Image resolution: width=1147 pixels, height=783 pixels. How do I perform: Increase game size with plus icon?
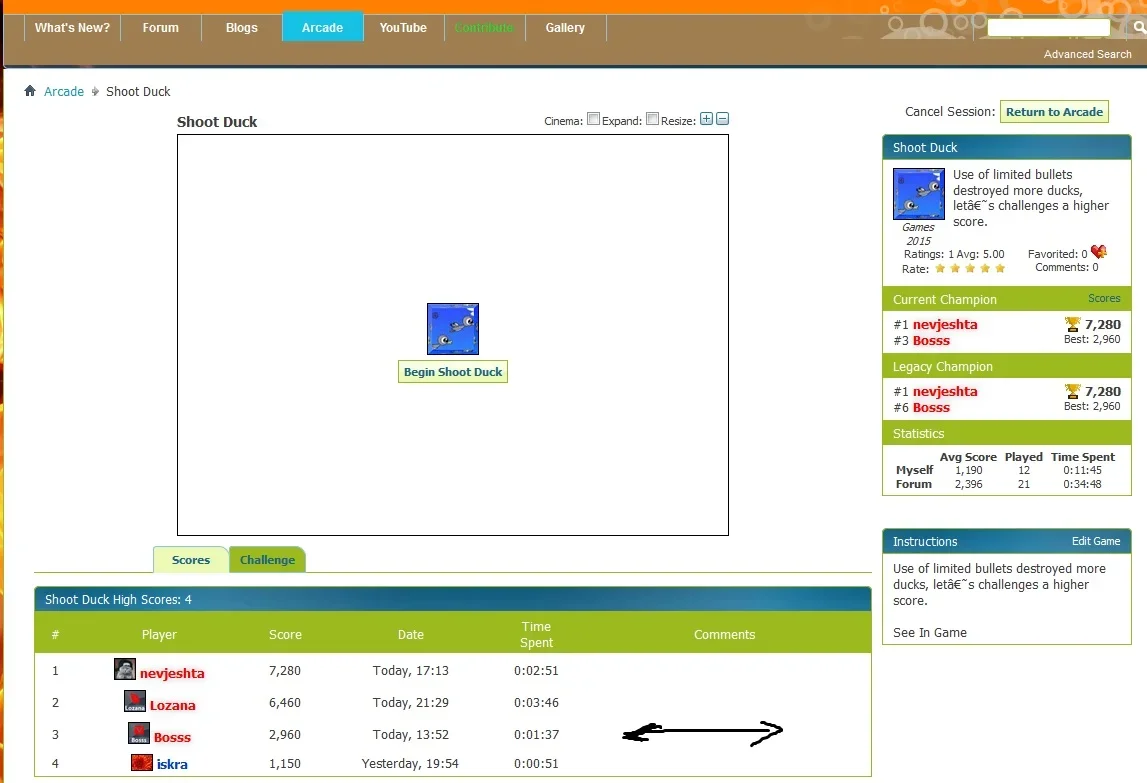(706, 120)
